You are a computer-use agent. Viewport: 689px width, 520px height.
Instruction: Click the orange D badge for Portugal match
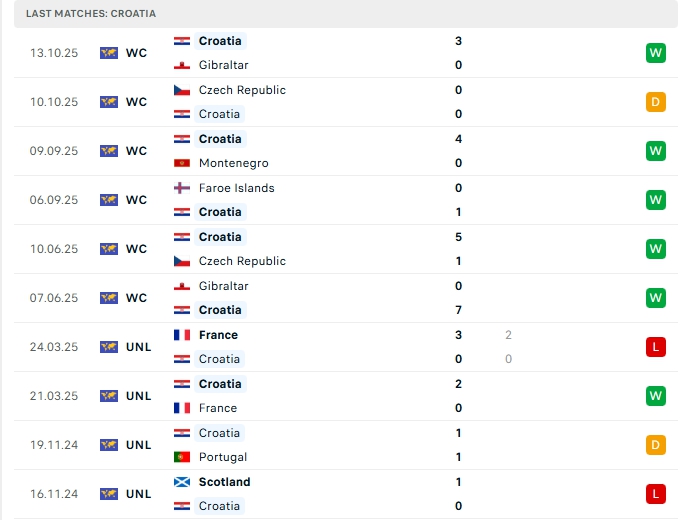(x=656, y=445)
